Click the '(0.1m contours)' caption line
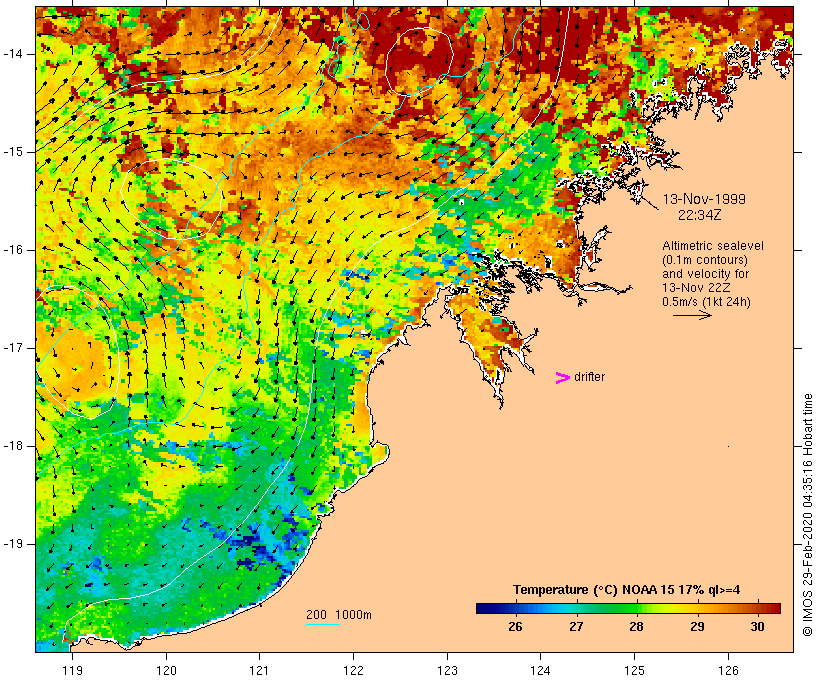 click(704, 260)
